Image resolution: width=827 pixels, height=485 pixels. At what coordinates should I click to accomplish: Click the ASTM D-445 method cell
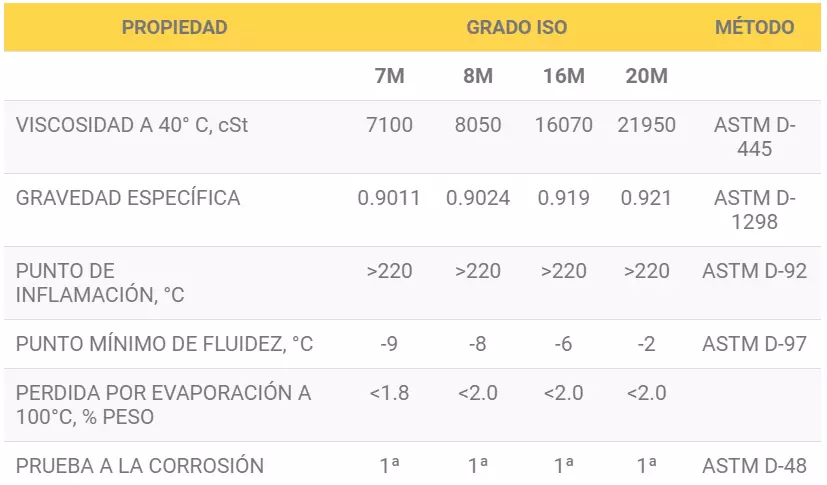click(x=754, y=137)
